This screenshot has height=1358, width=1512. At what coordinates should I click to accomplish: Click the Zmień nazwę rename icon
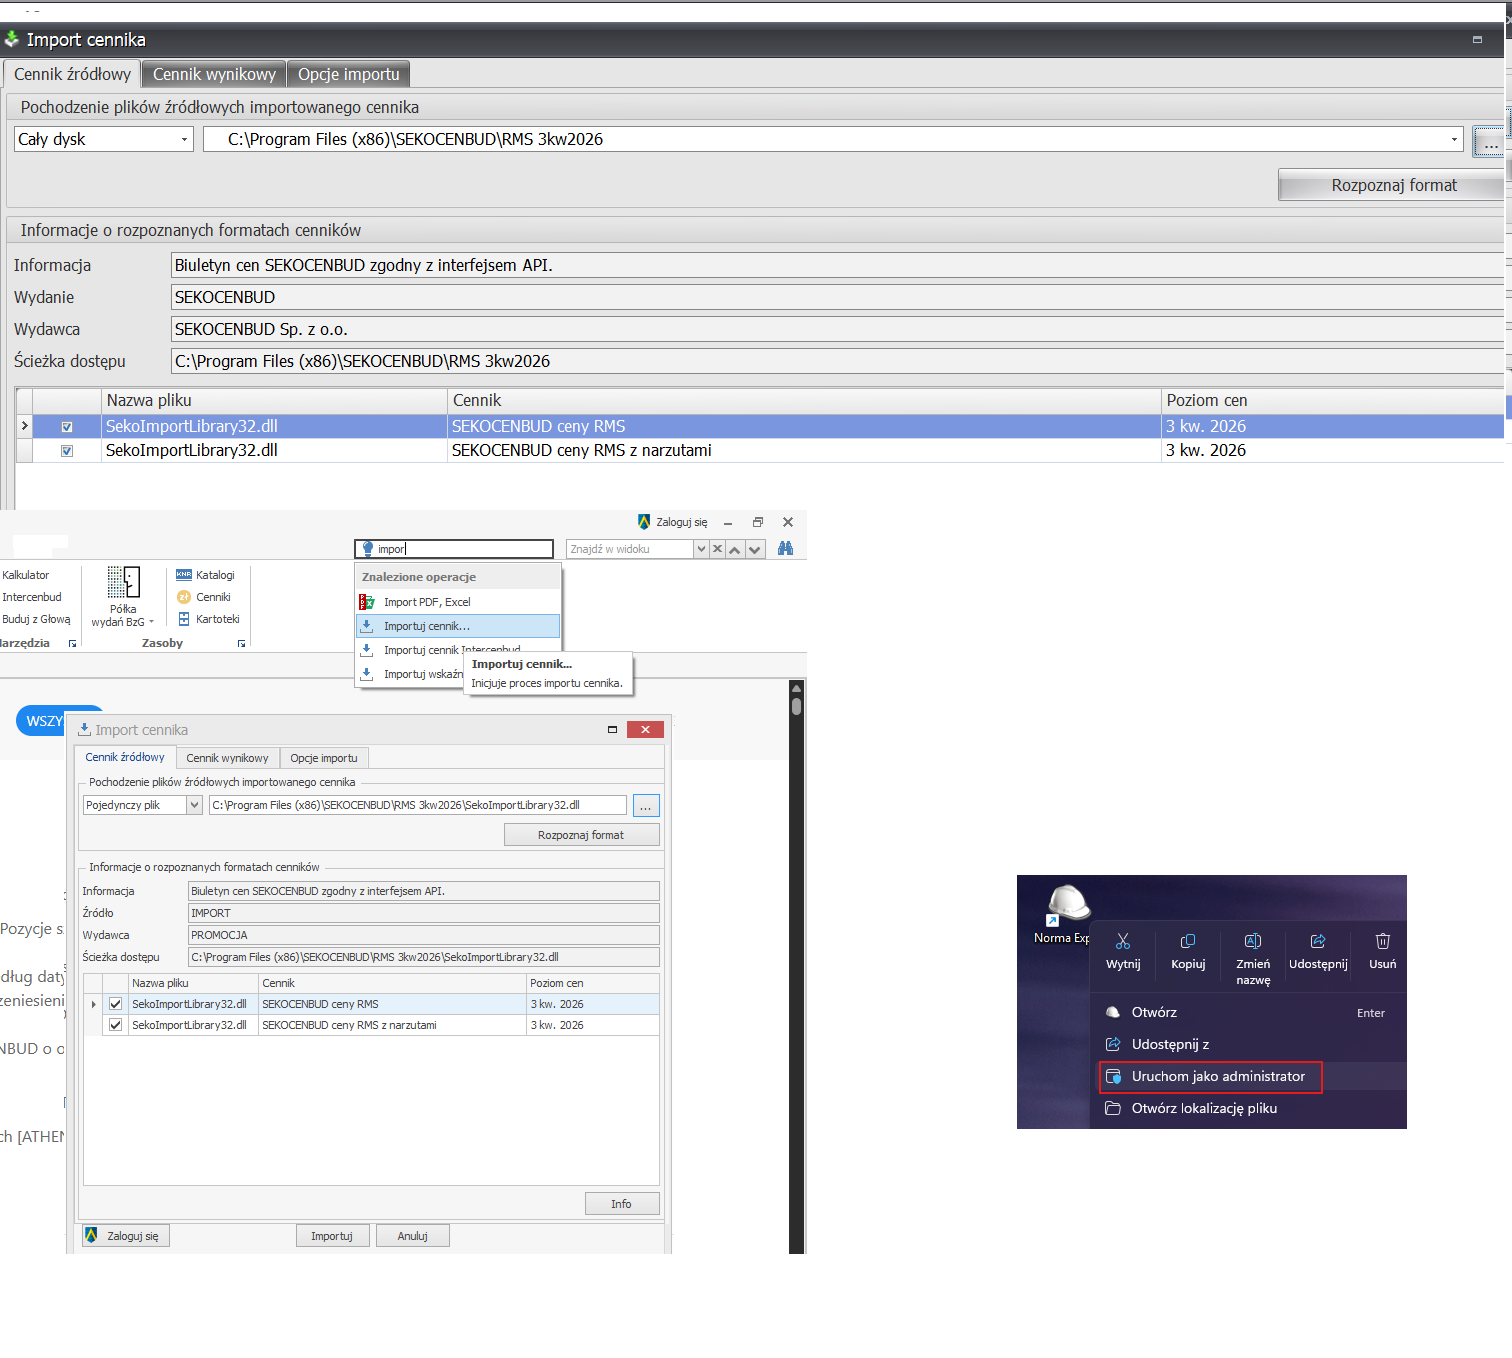(x=1253, y=941)
